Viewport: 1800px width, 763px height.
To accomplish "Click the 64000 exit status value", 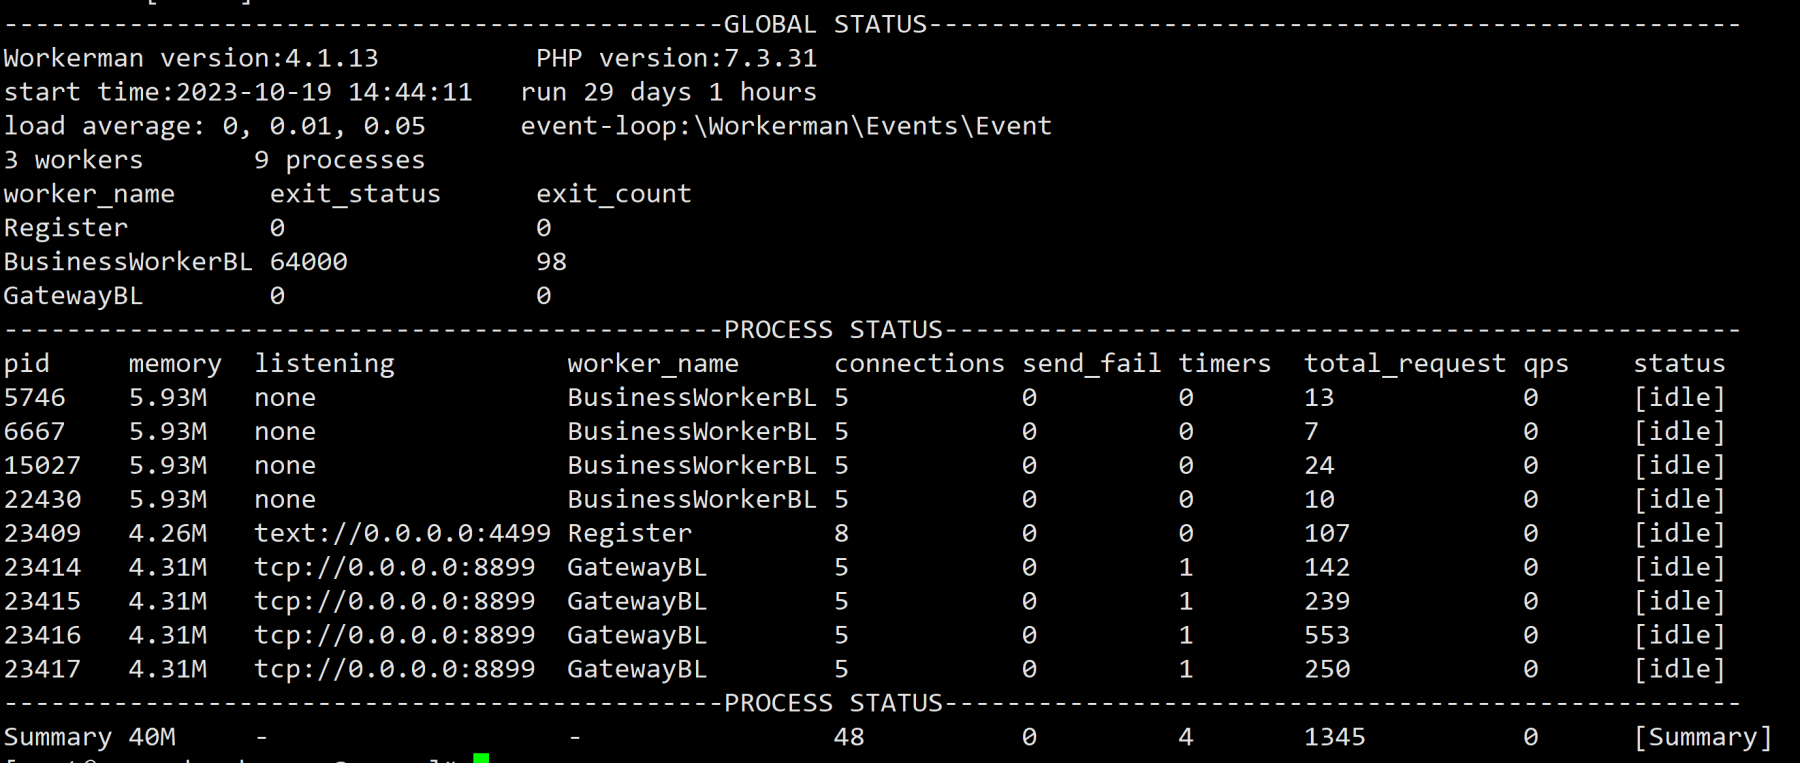I will (x=308, y=262).
